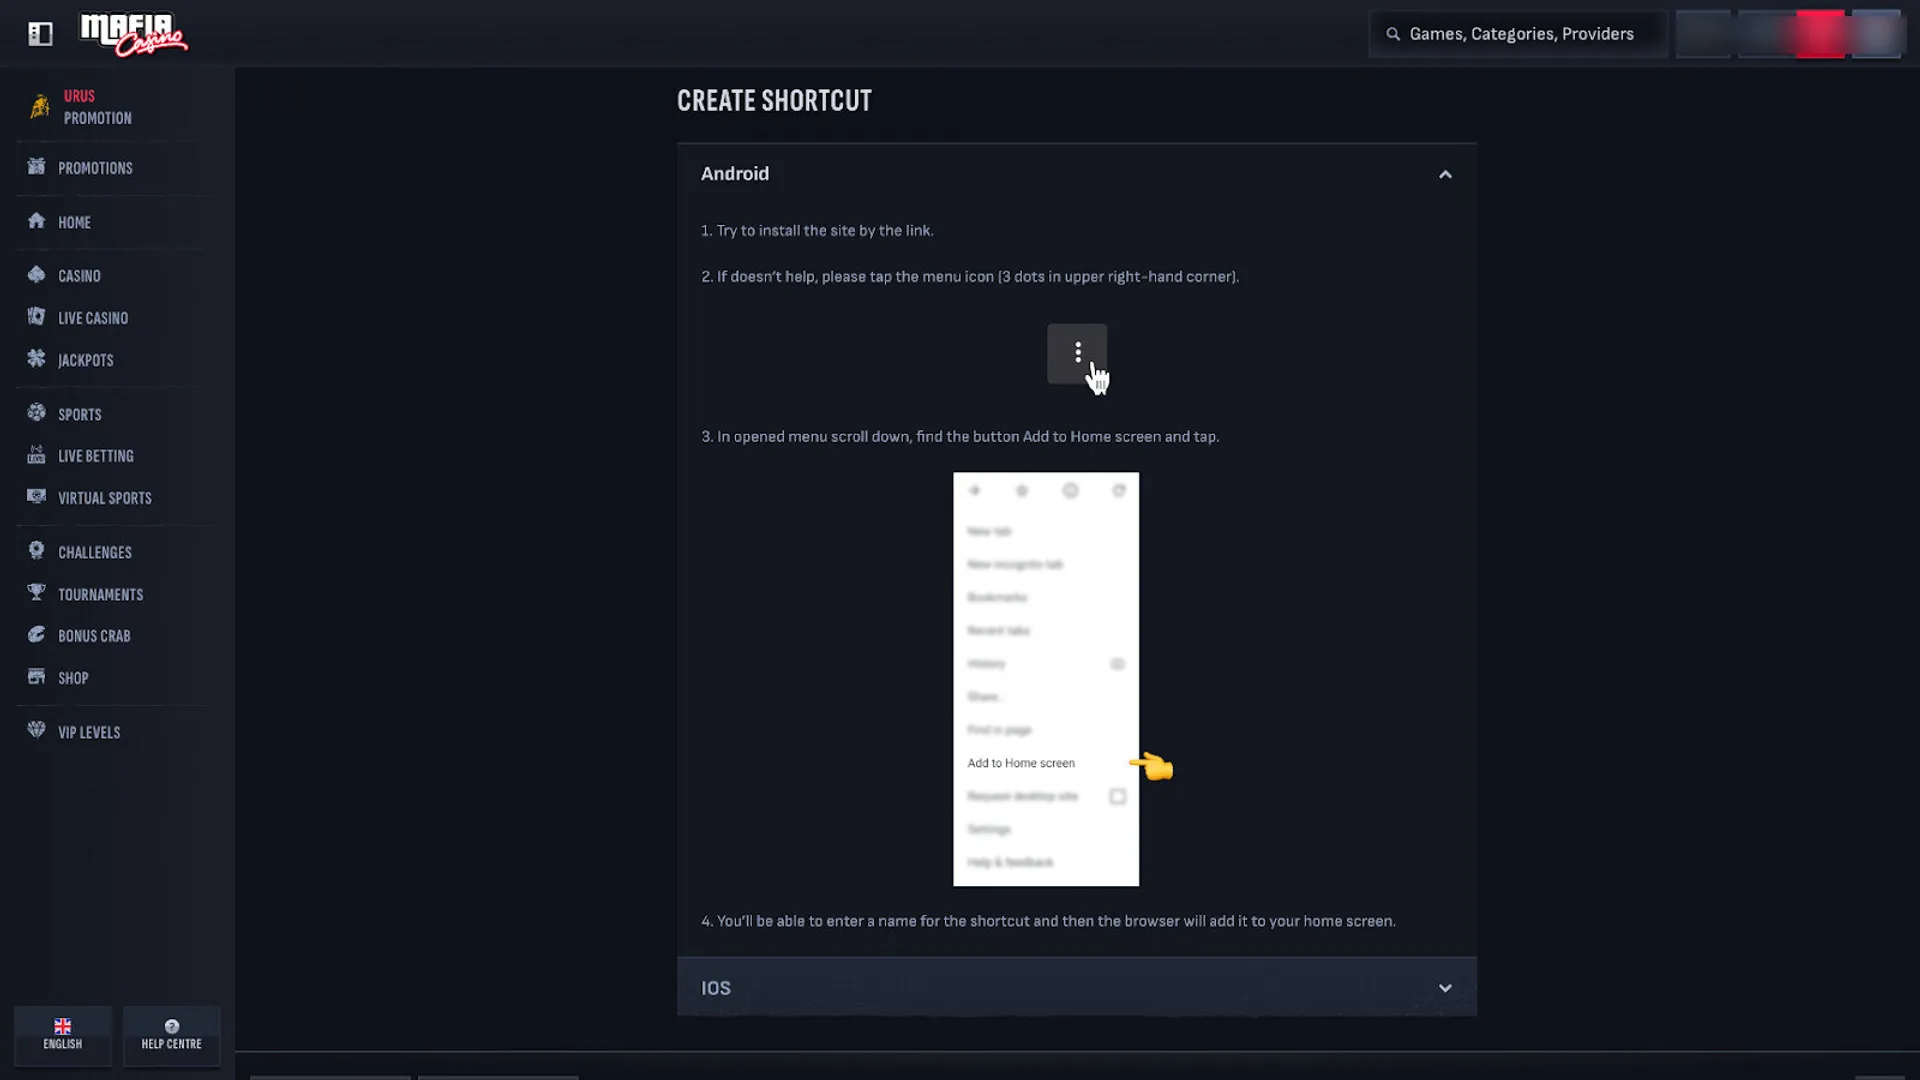Collapse the Android section chevron
The image size is (1920, 1080).
click(x=1445, y=174)
